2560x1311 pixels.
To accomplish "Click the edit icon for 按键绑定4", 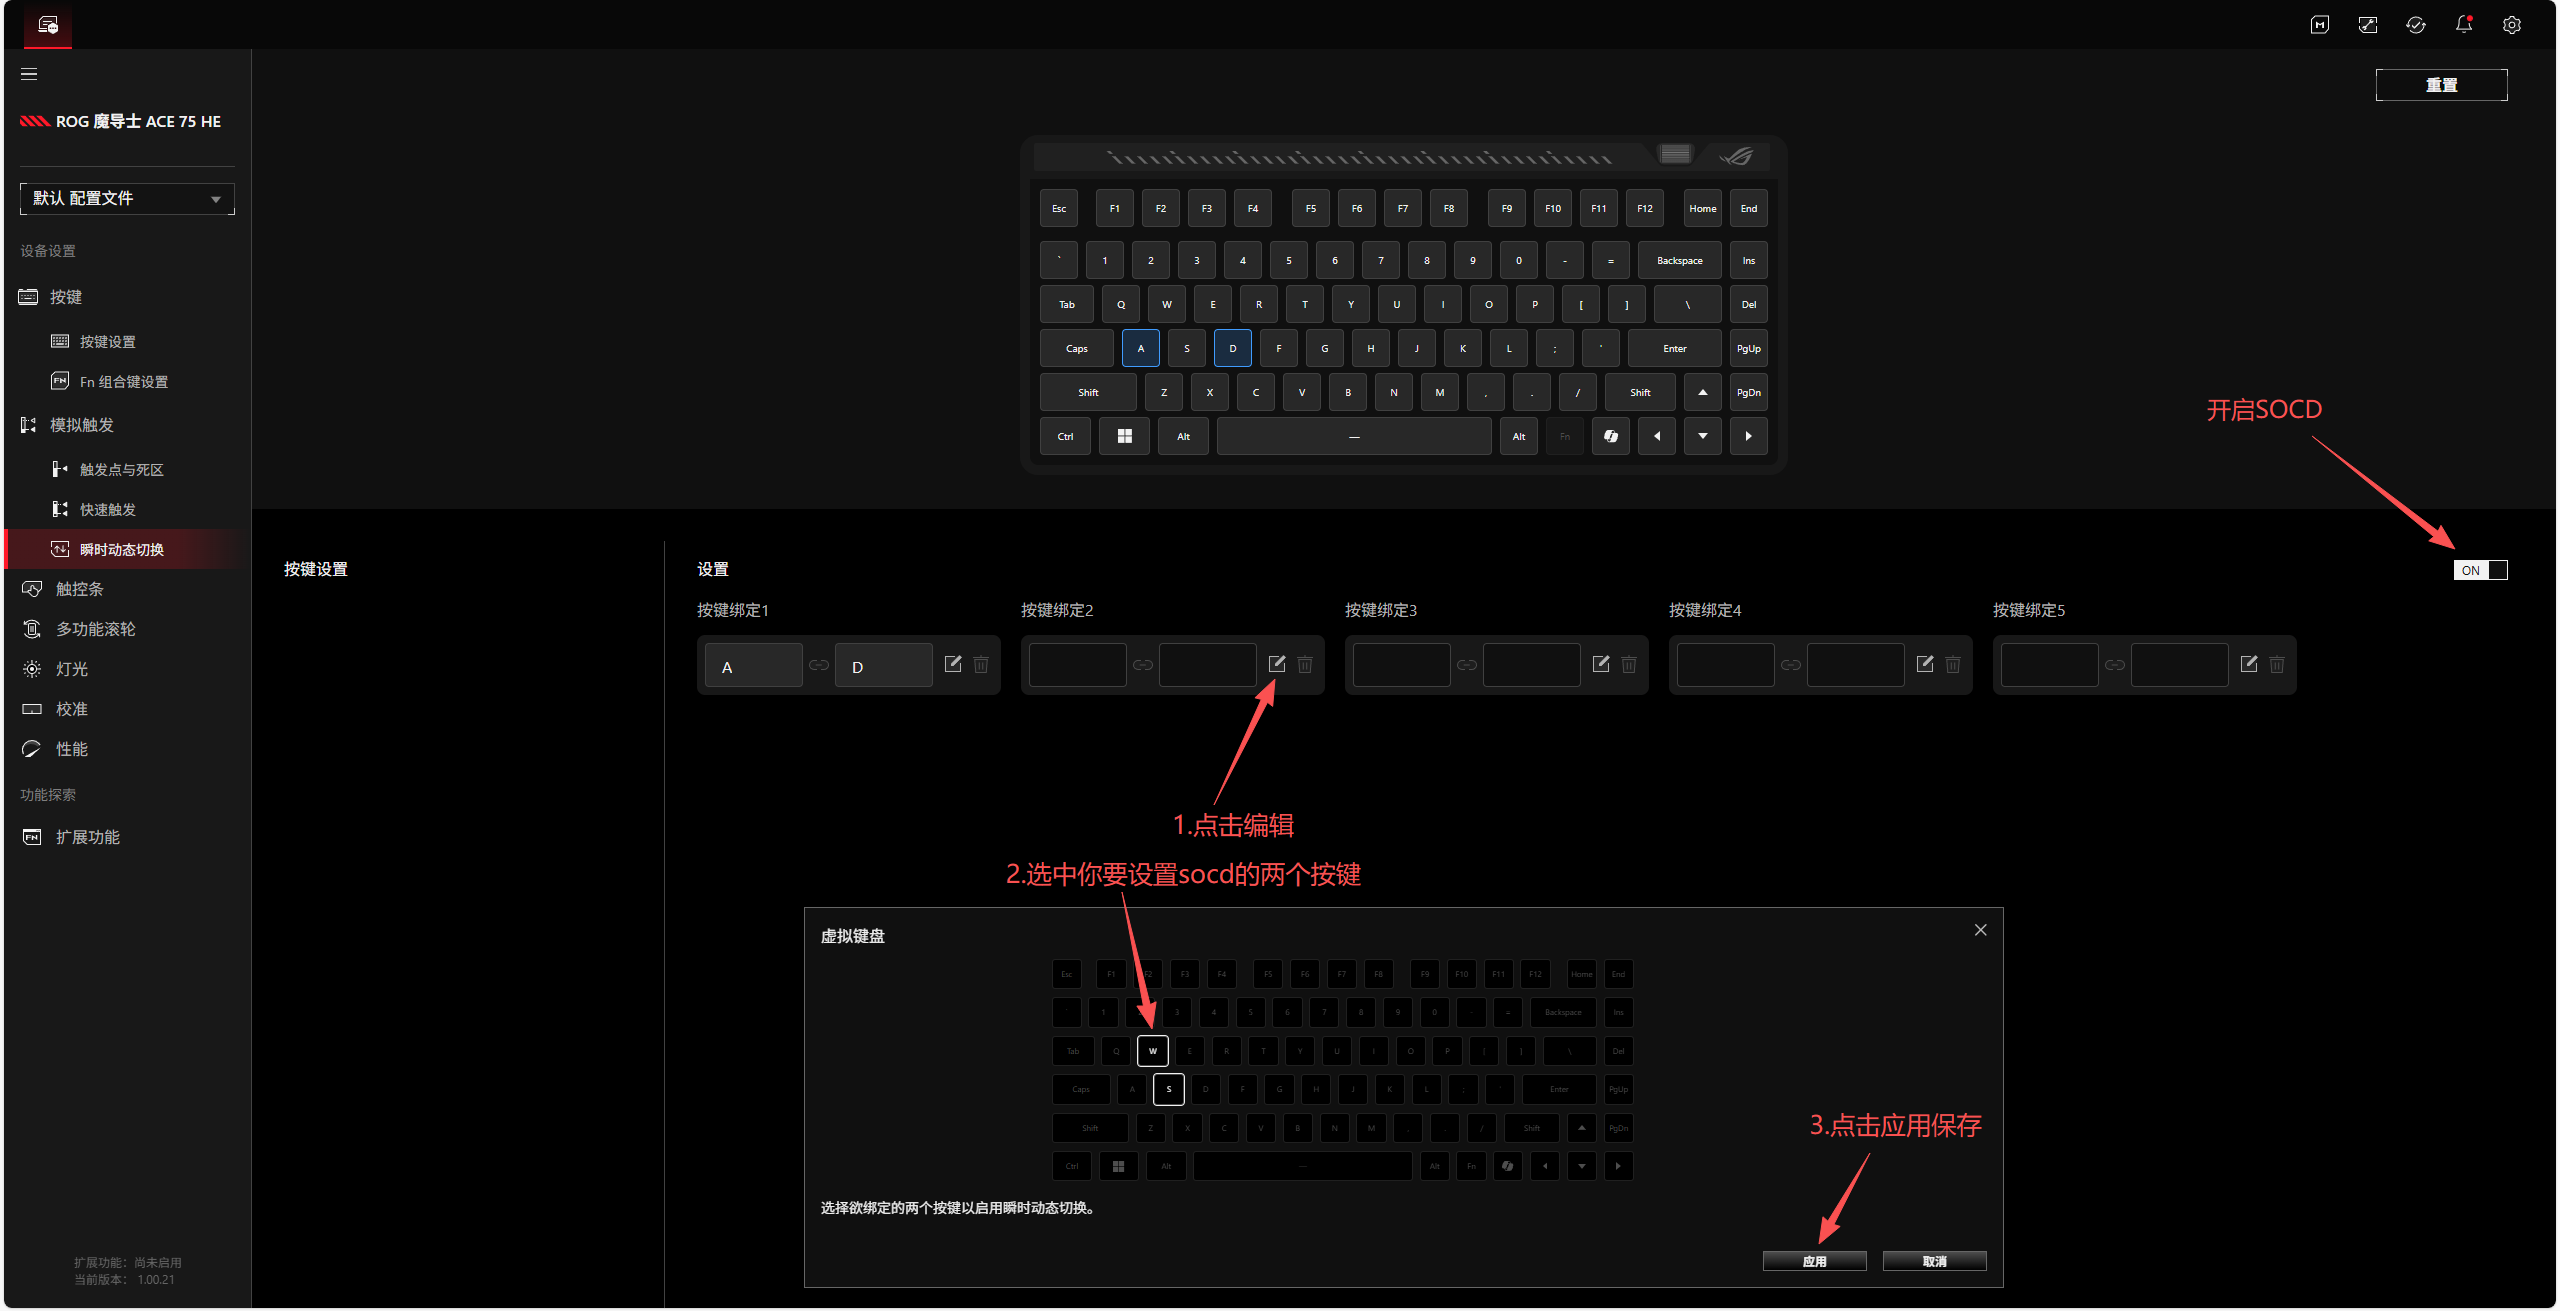I will [x=1925, y=664].
